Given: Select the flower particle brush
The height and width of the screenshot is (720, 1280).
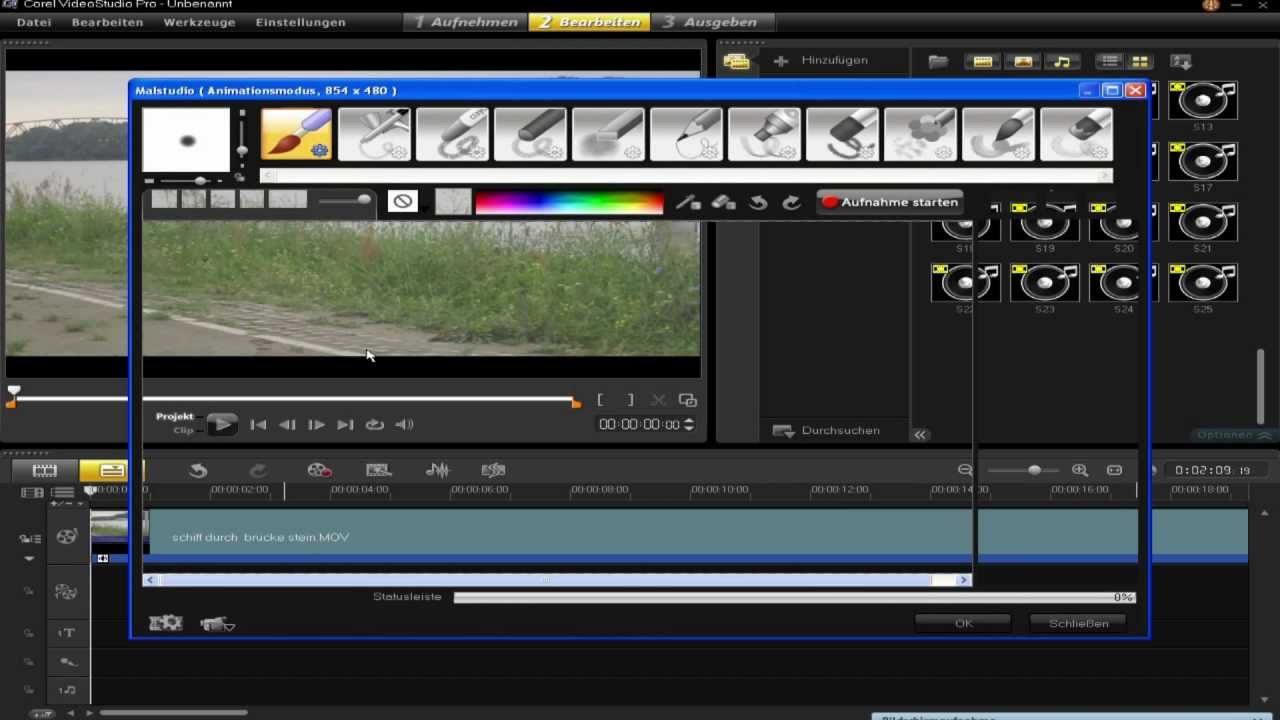Looking at the screenshot, I should click(x=920, y=134).
